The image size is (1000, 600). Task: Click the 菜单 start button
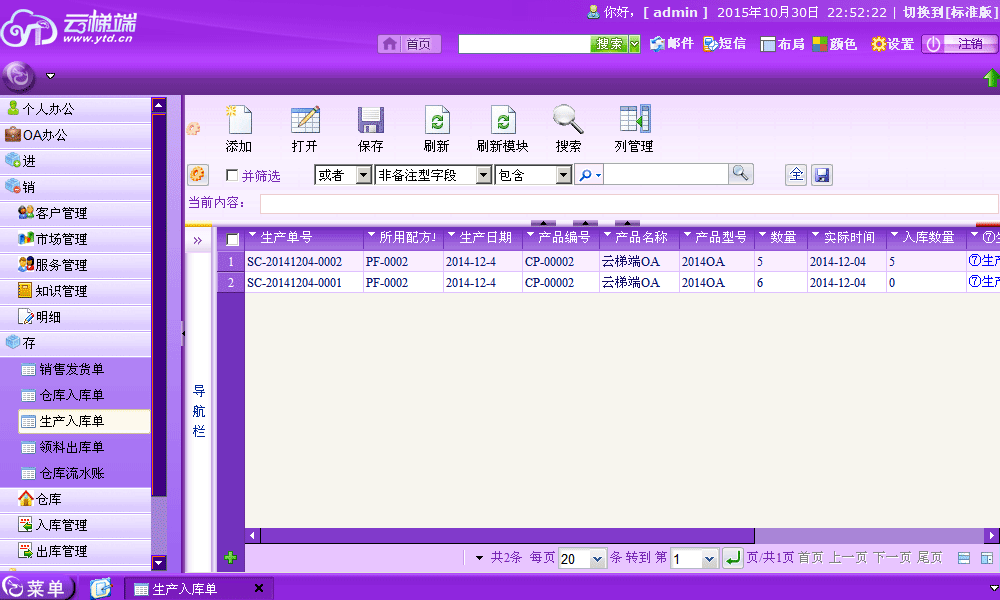(38, 588)
